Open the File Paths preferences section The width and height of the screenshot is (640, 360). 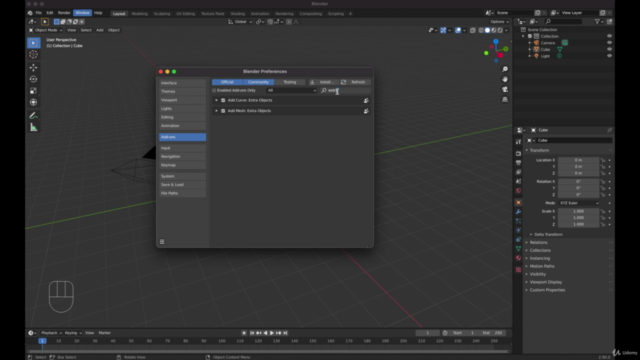pos(182,193)
